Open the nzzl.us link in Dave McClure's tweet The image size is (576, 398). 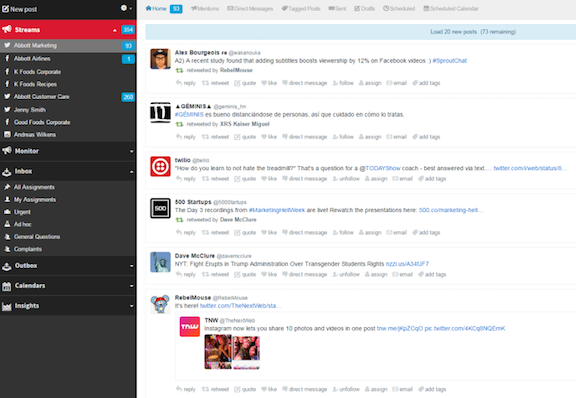pyautogui.click(x=407, y=264)
